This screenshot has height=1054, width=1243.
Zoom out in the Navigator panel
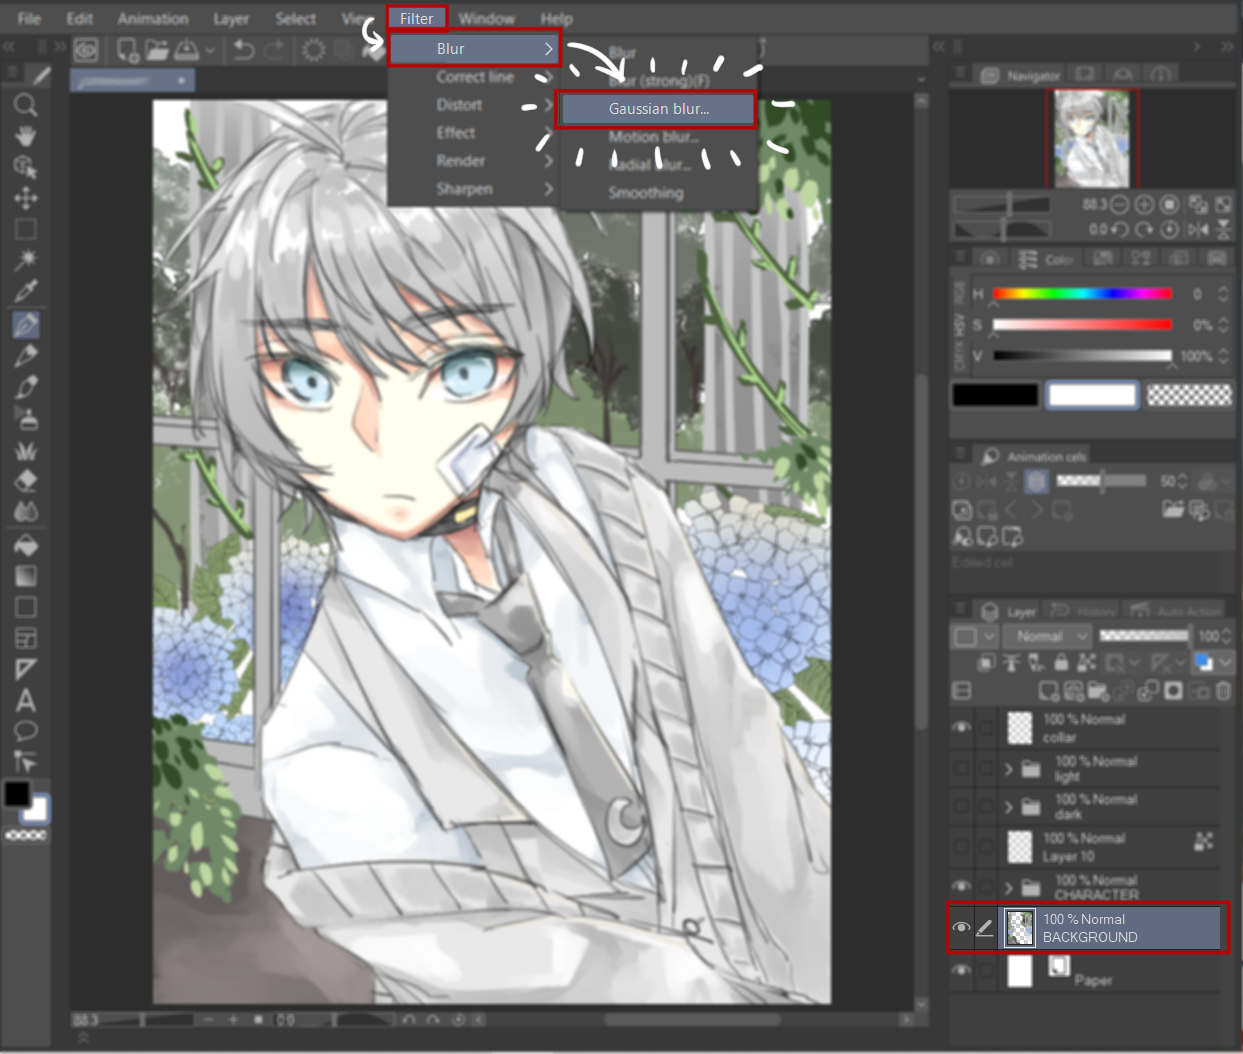(1120, 204)
